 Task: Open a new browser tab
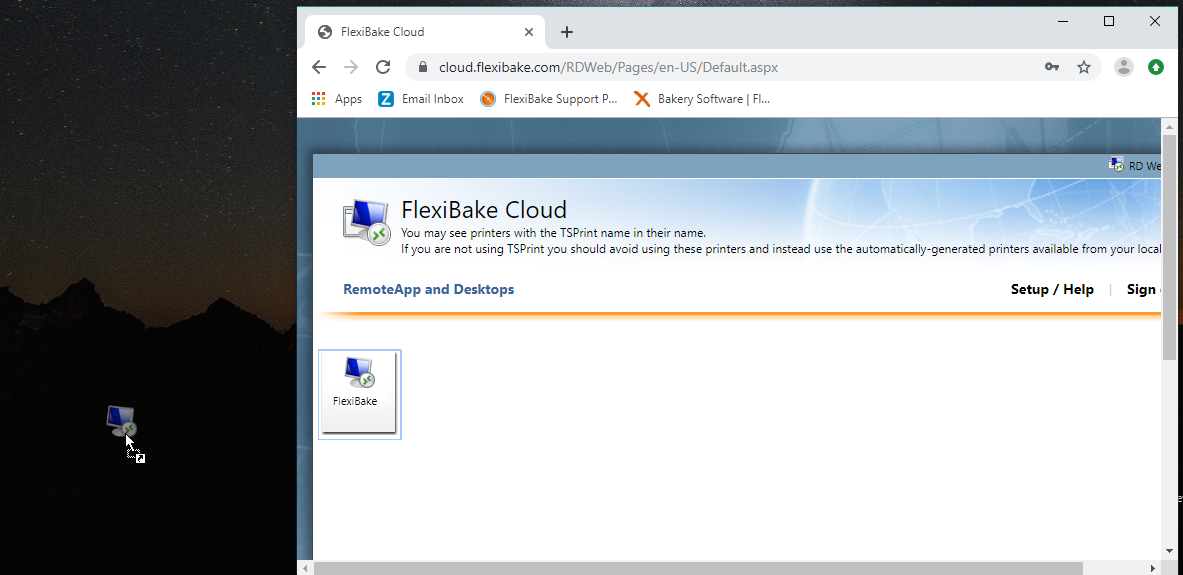click(x=567, y=32)
